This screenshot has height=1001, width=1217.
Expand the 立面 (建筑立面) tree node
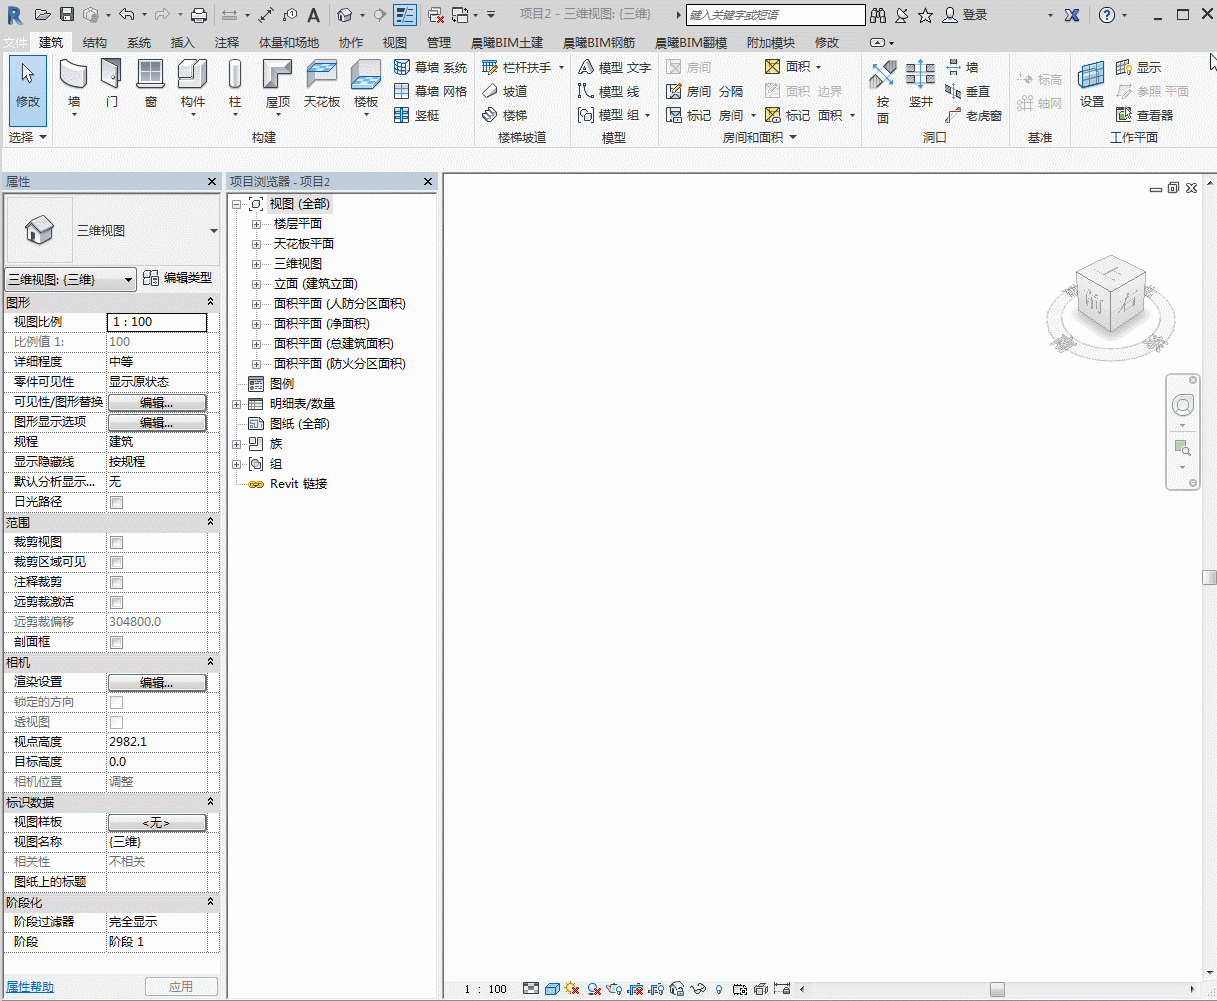pos(257,284)
